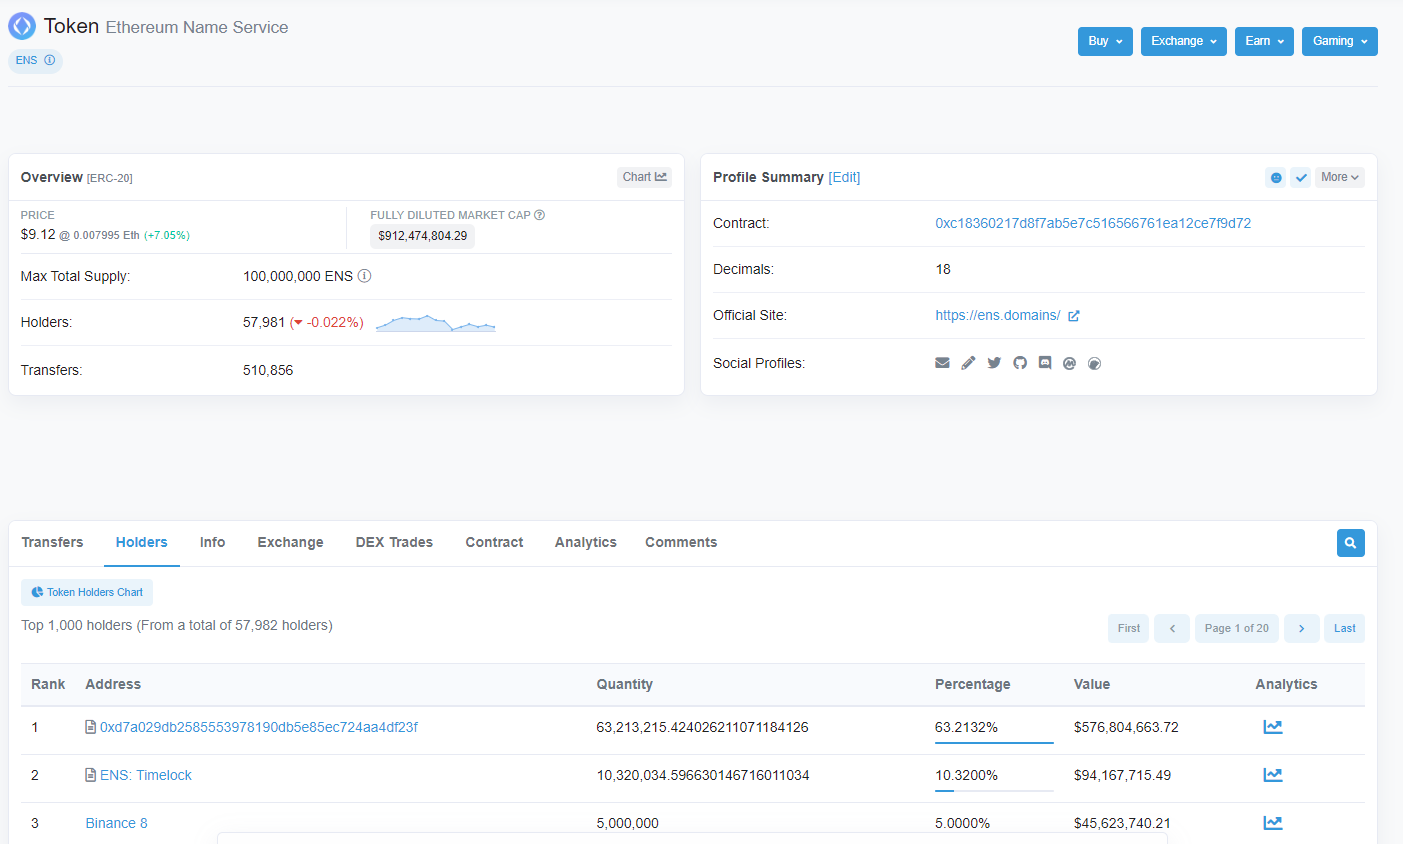This screenshot has height=844, width=1403.
Task: Switch to the Exchange tab
Action: (291, 542)
